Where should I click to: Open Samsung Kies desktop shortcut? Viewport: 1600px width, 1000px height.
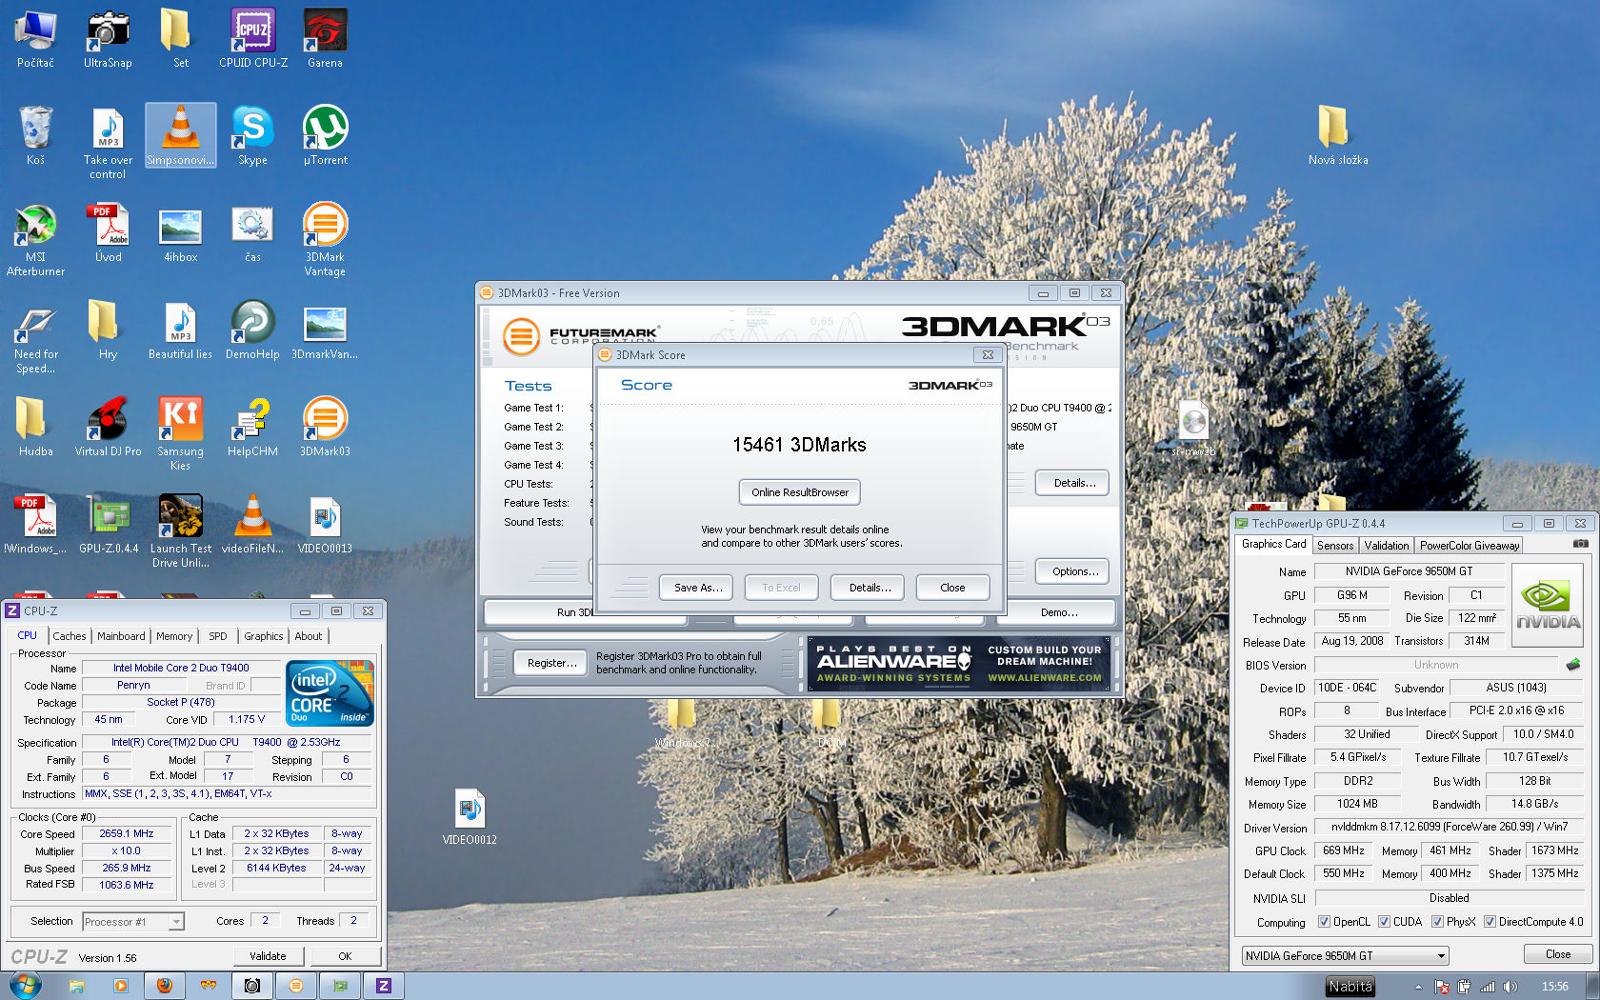[180, 434]
